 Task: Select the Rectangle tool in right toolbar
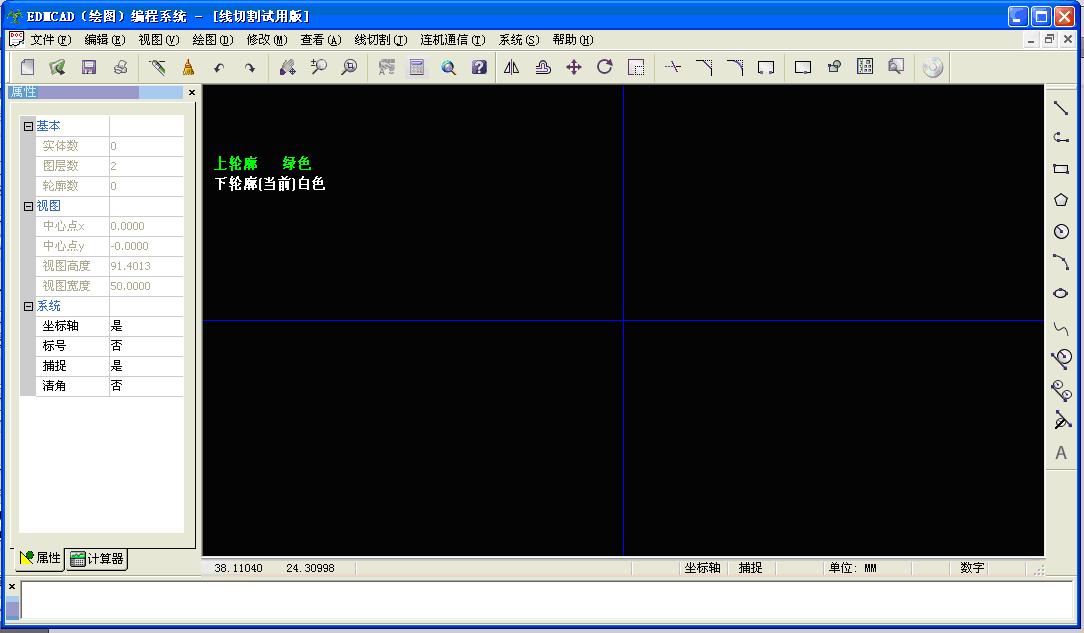click(x=1062, y=170)
